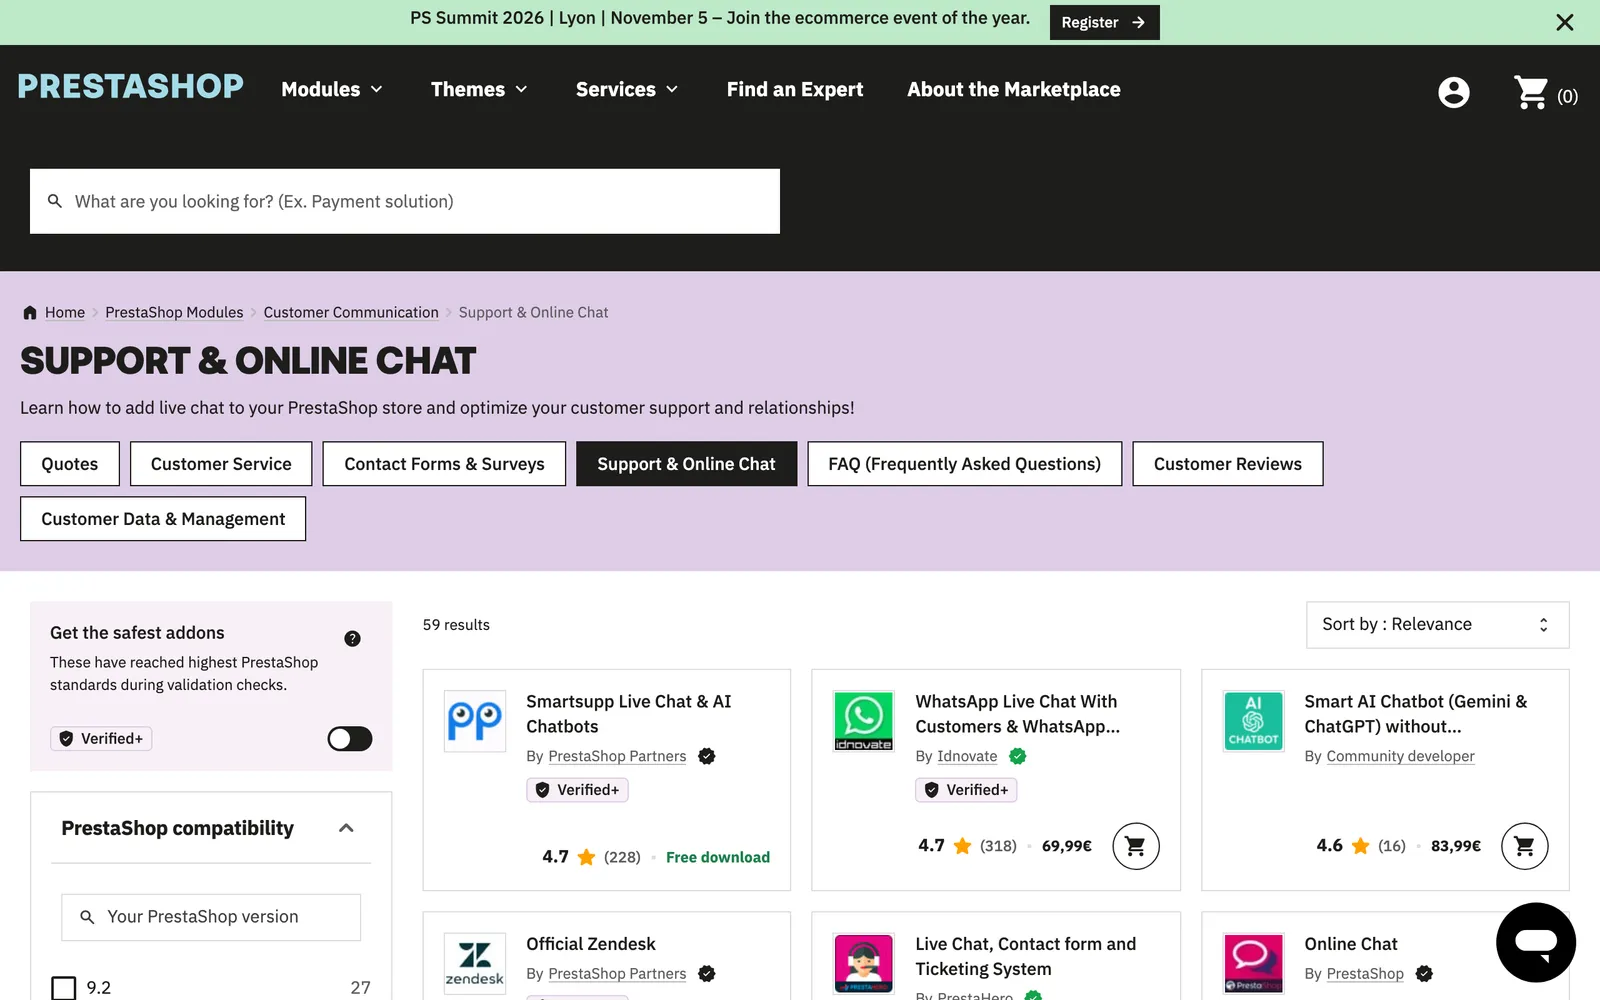Open the Find an Expert link

pyautogui.click(x=795, y=89)
